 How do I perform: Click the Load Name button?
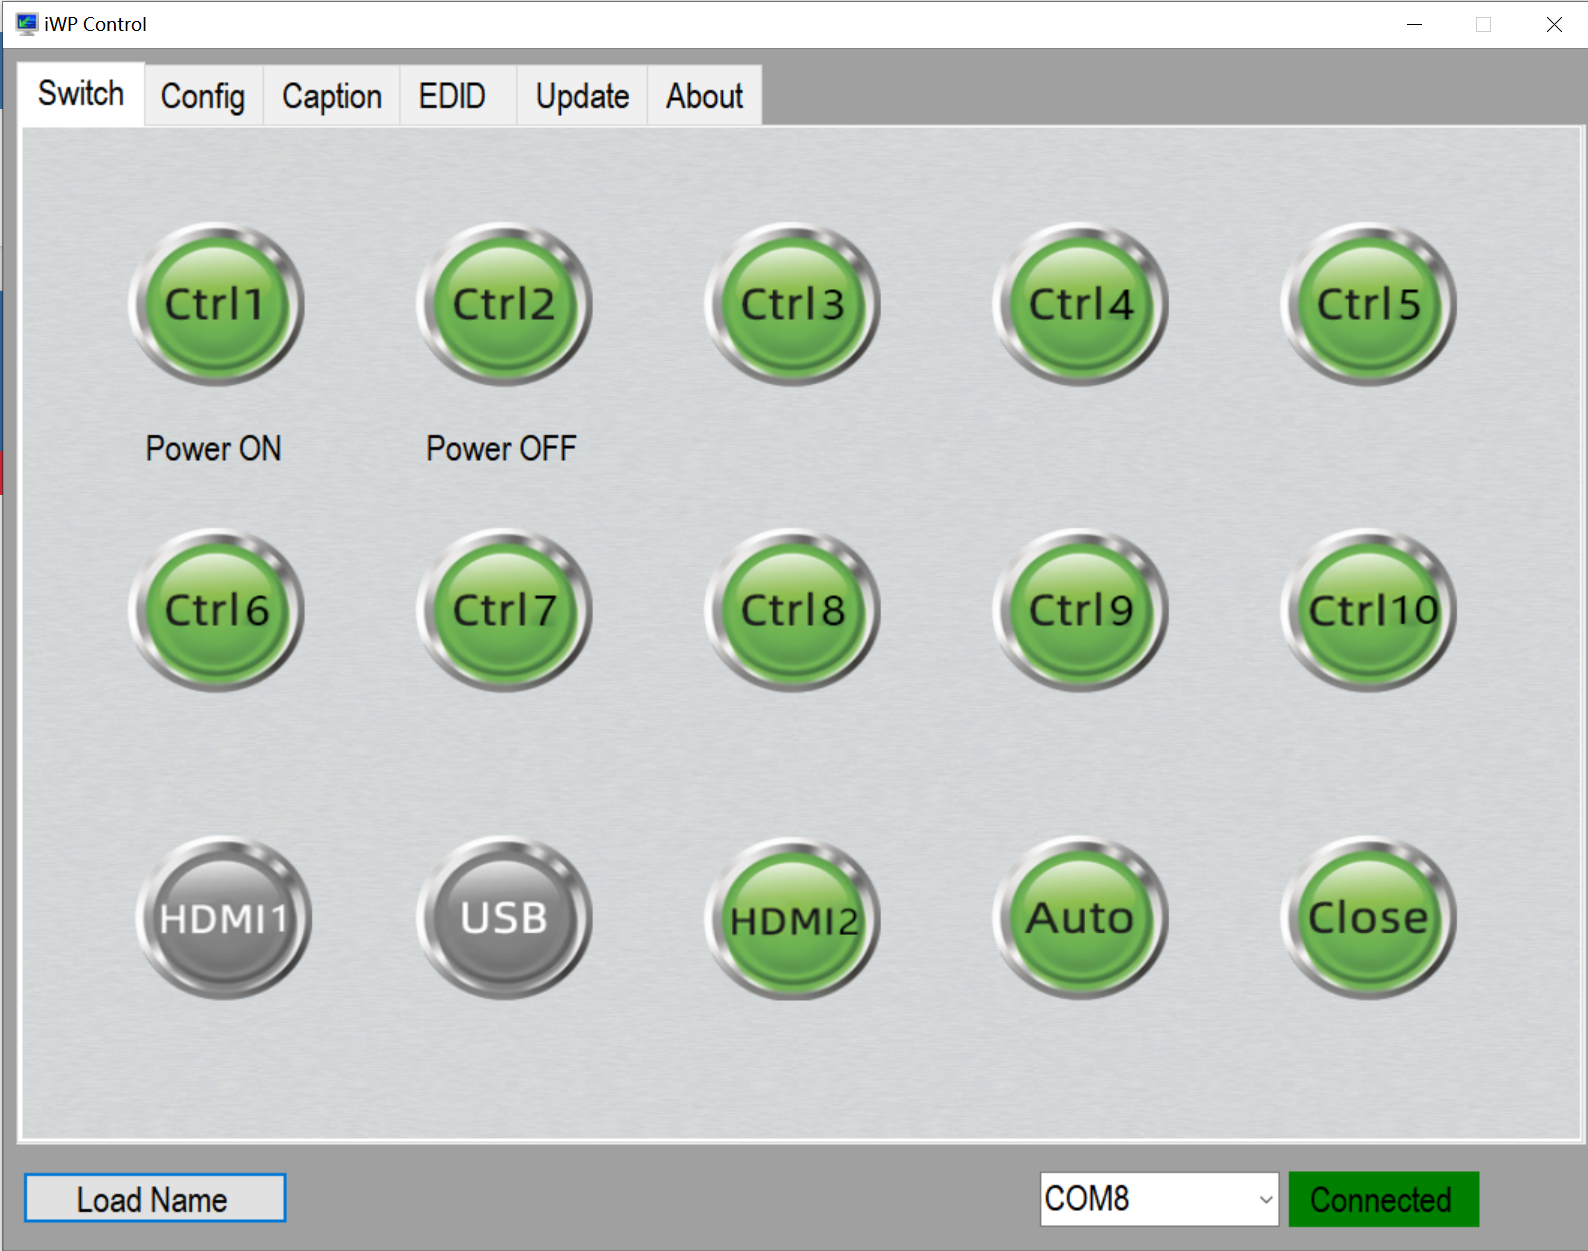click(155, 1199)
